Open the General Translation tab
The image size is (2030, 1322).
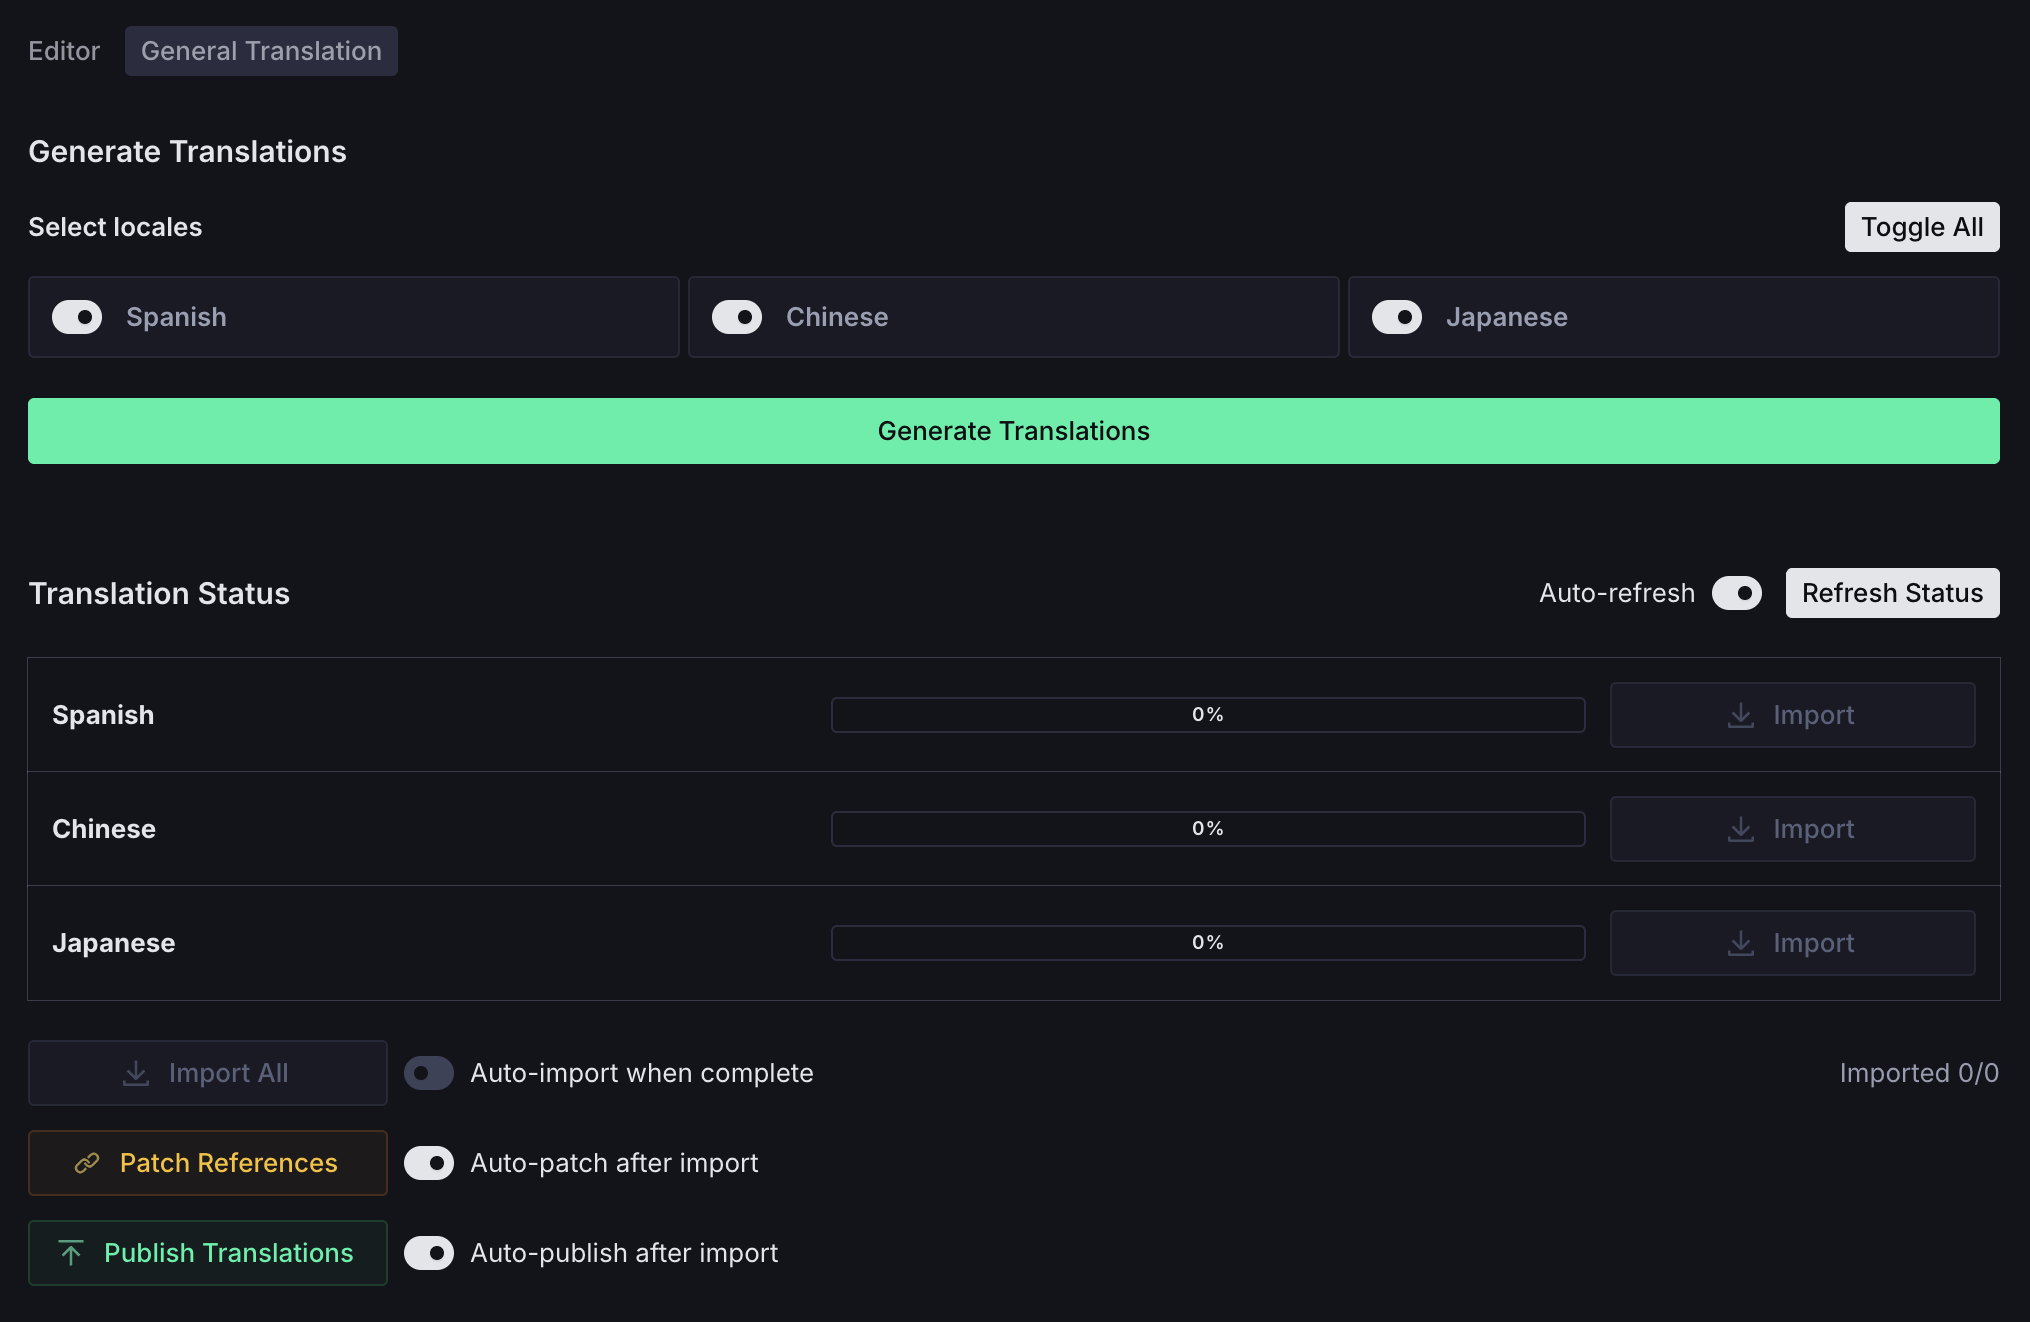click(261, 51)
